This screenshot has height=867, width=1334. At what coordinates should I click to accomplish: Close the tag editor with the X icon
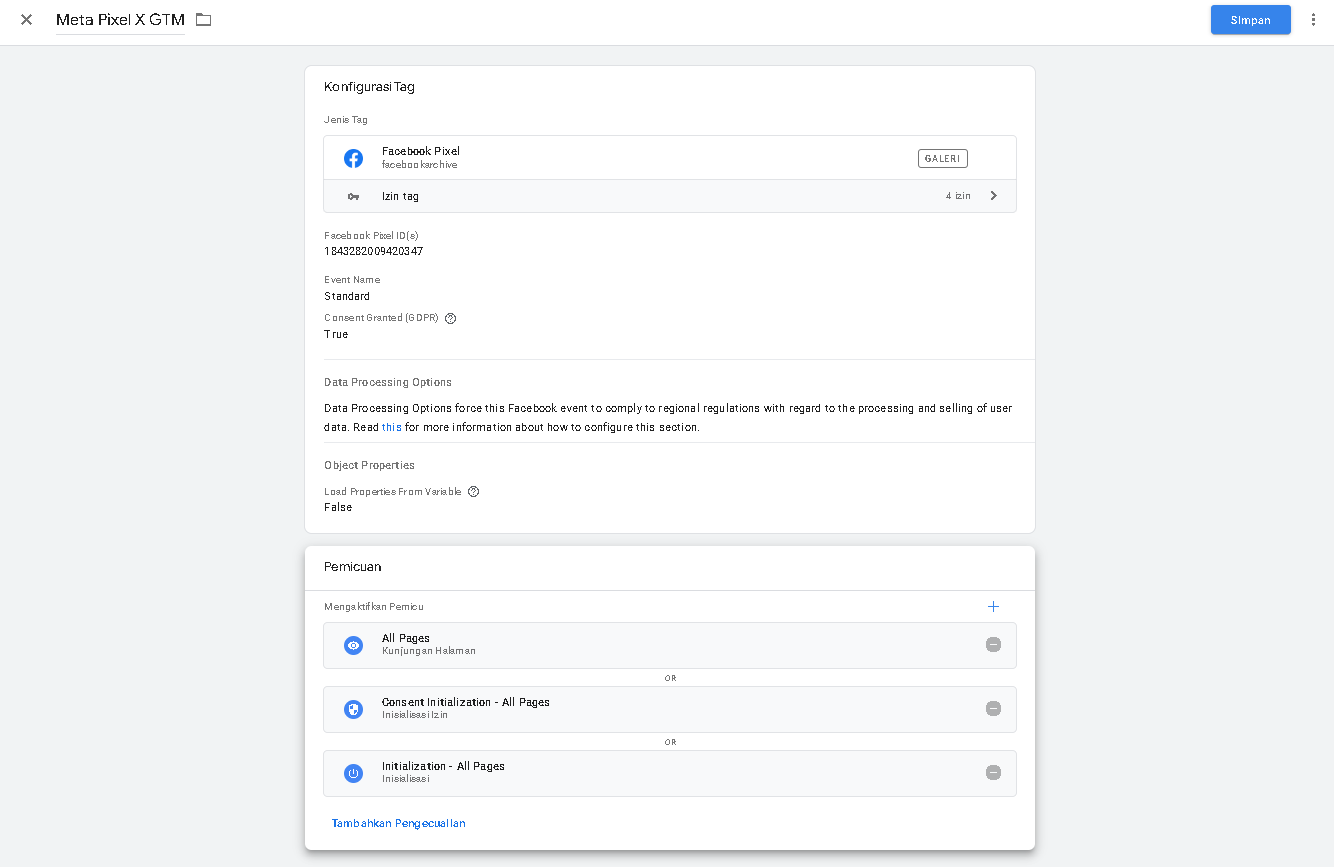coord(26,20)
